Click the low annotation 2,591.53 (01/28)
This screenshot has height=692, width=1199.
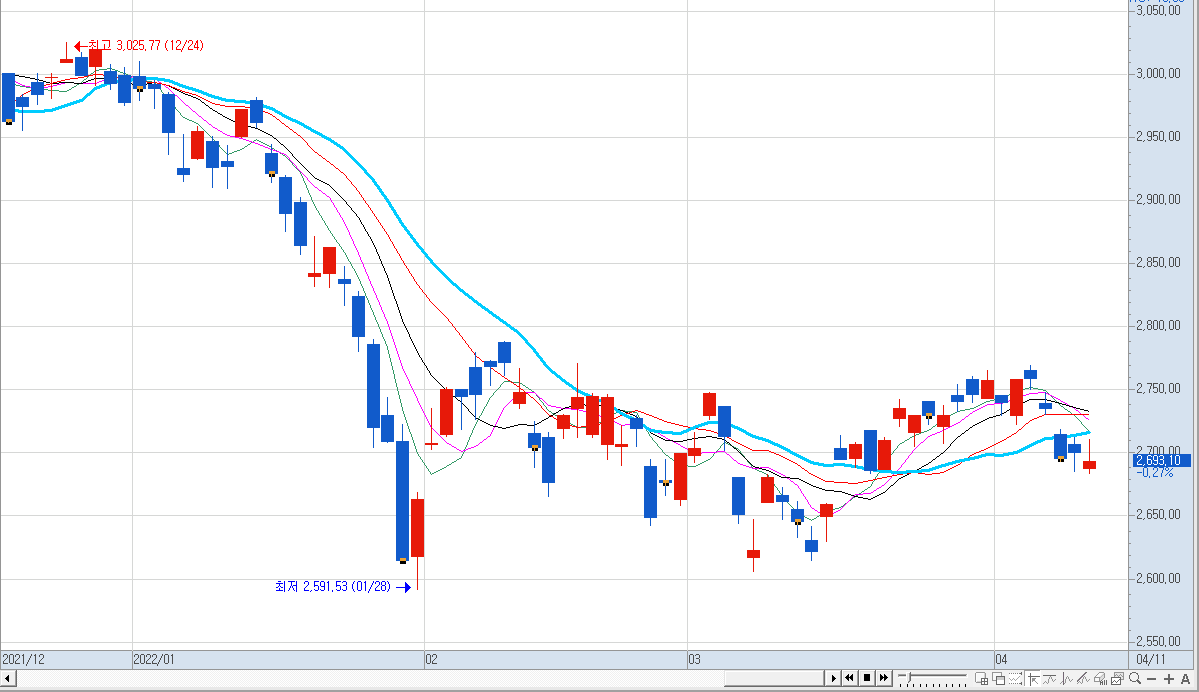(x=333, y=586)
